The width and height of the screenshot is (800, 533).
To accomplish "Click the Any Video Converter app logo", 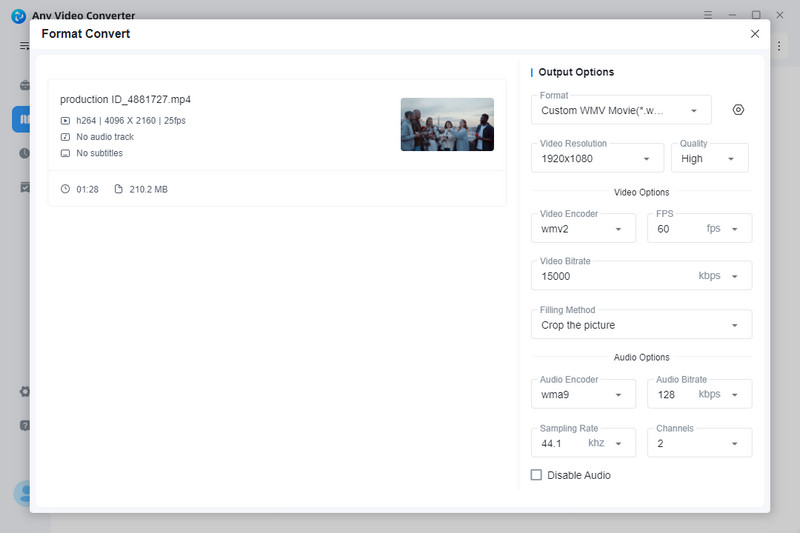I will (x=18, y=16).
